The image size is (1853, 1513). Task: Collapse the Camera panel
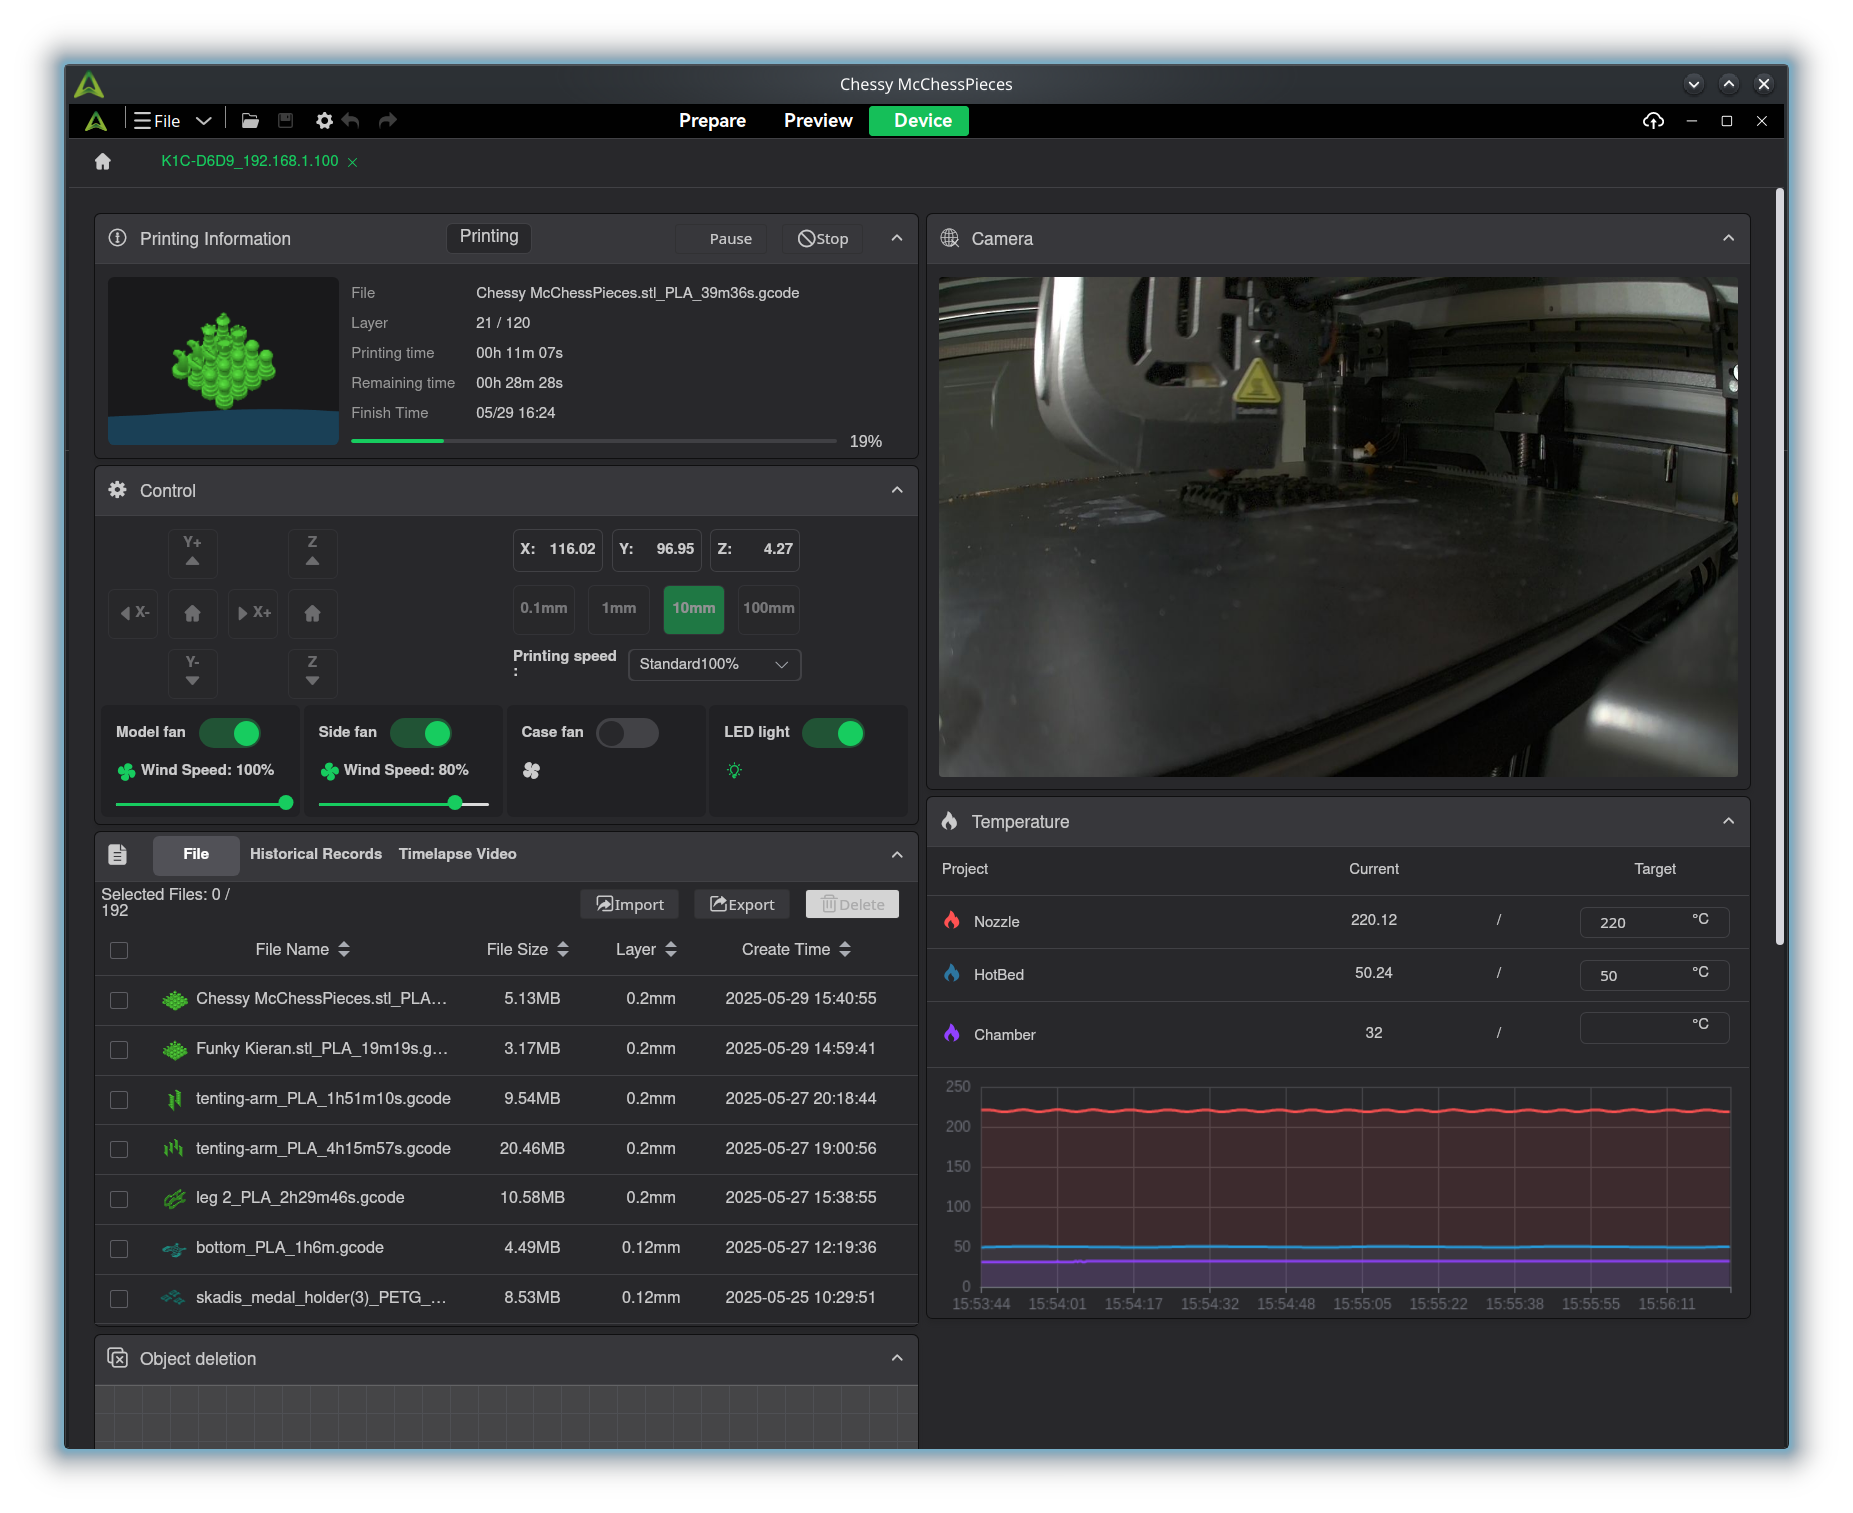(x=1728, y=238)
